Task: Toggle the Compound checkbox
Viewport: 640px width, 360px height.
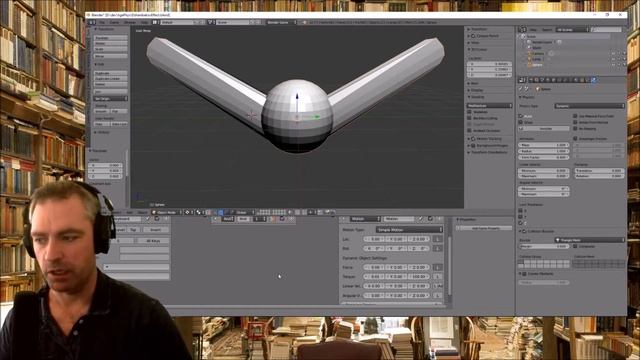Action: [x=575, y=247]
